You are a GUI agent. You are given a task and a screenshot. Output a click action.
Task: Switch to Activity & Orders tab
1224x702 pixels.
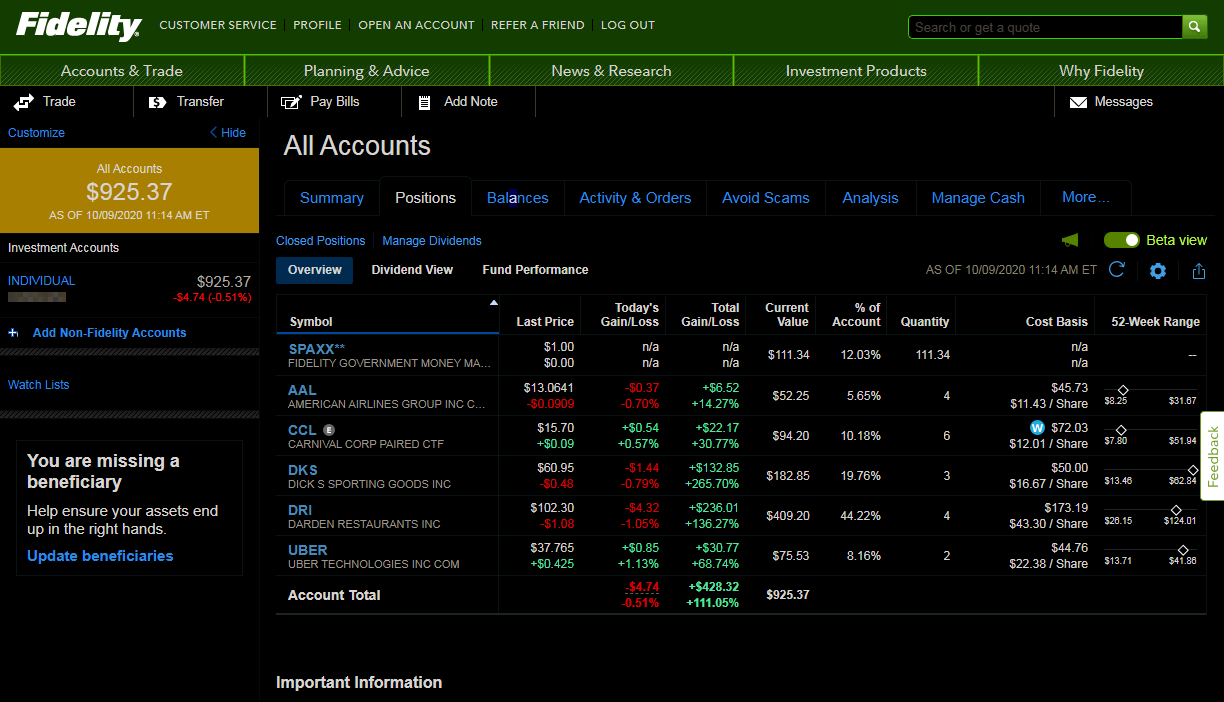tap(635, 198)
